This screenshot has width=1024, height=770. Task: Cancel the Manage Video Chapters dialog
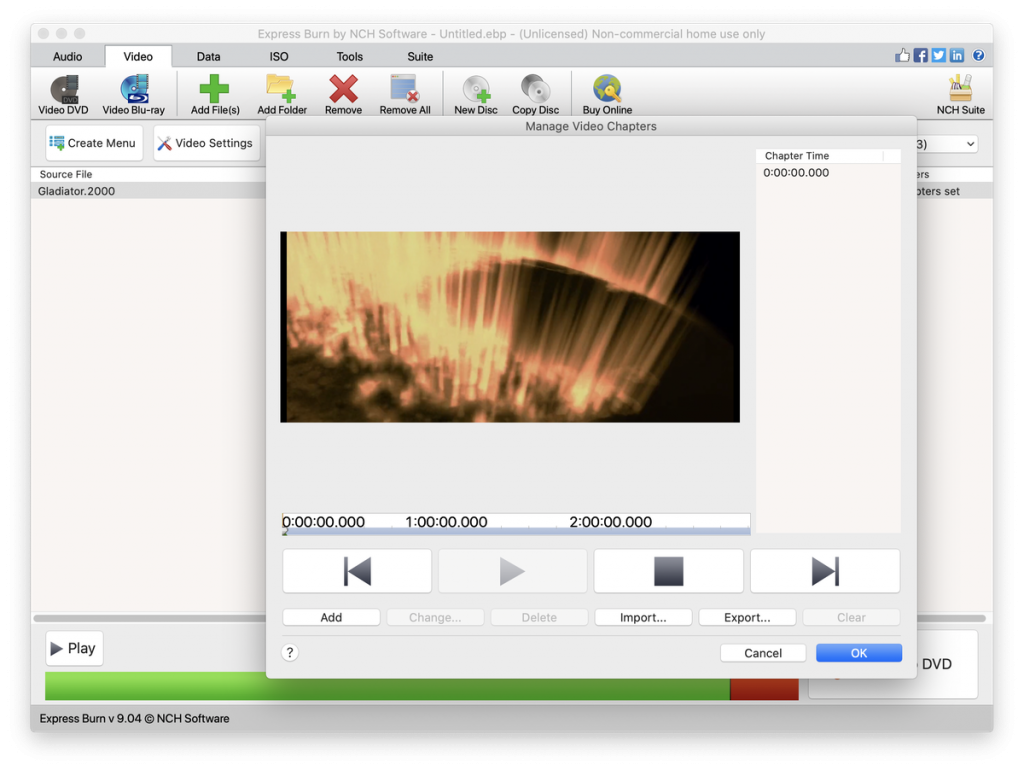(763, 653)
